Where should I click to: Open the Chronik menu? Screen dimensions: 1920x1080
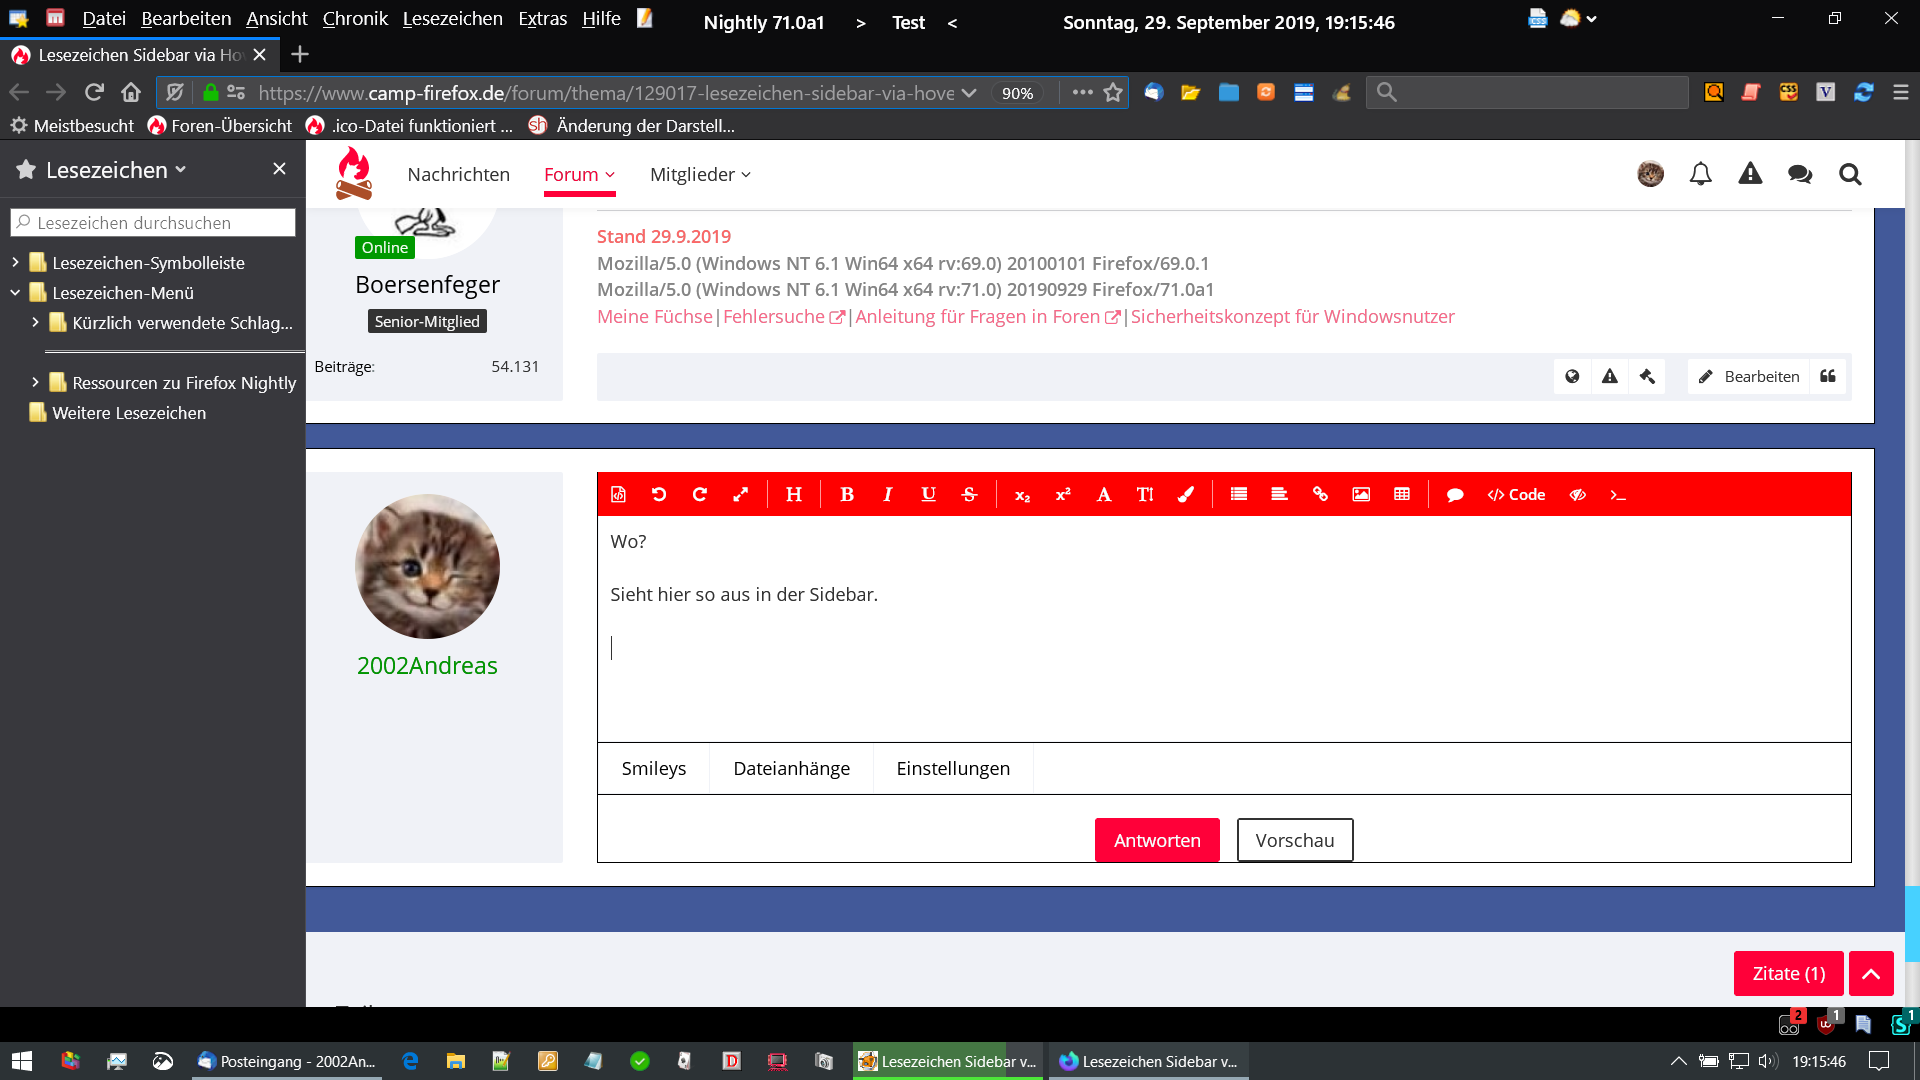click(355, 19)
